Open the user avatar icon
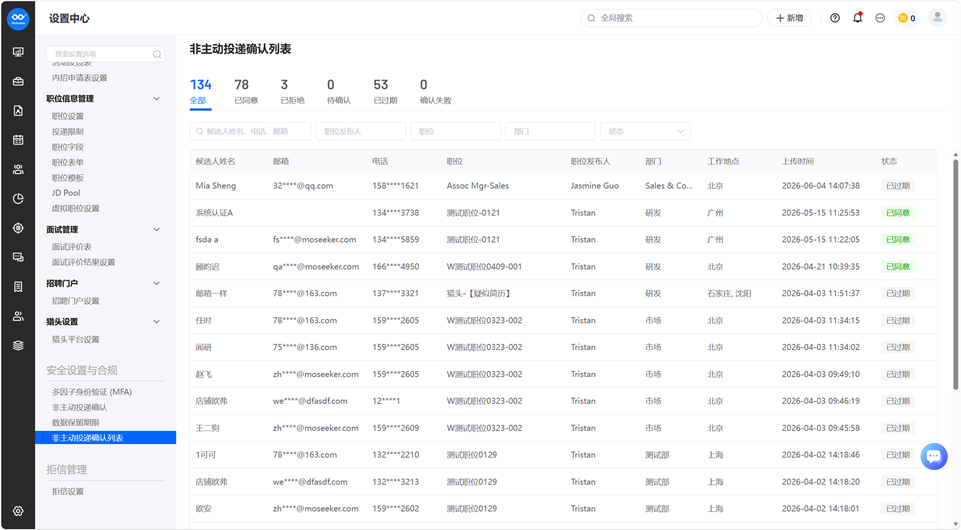Viewport: 961px width, 530px height. coord(937,18)
